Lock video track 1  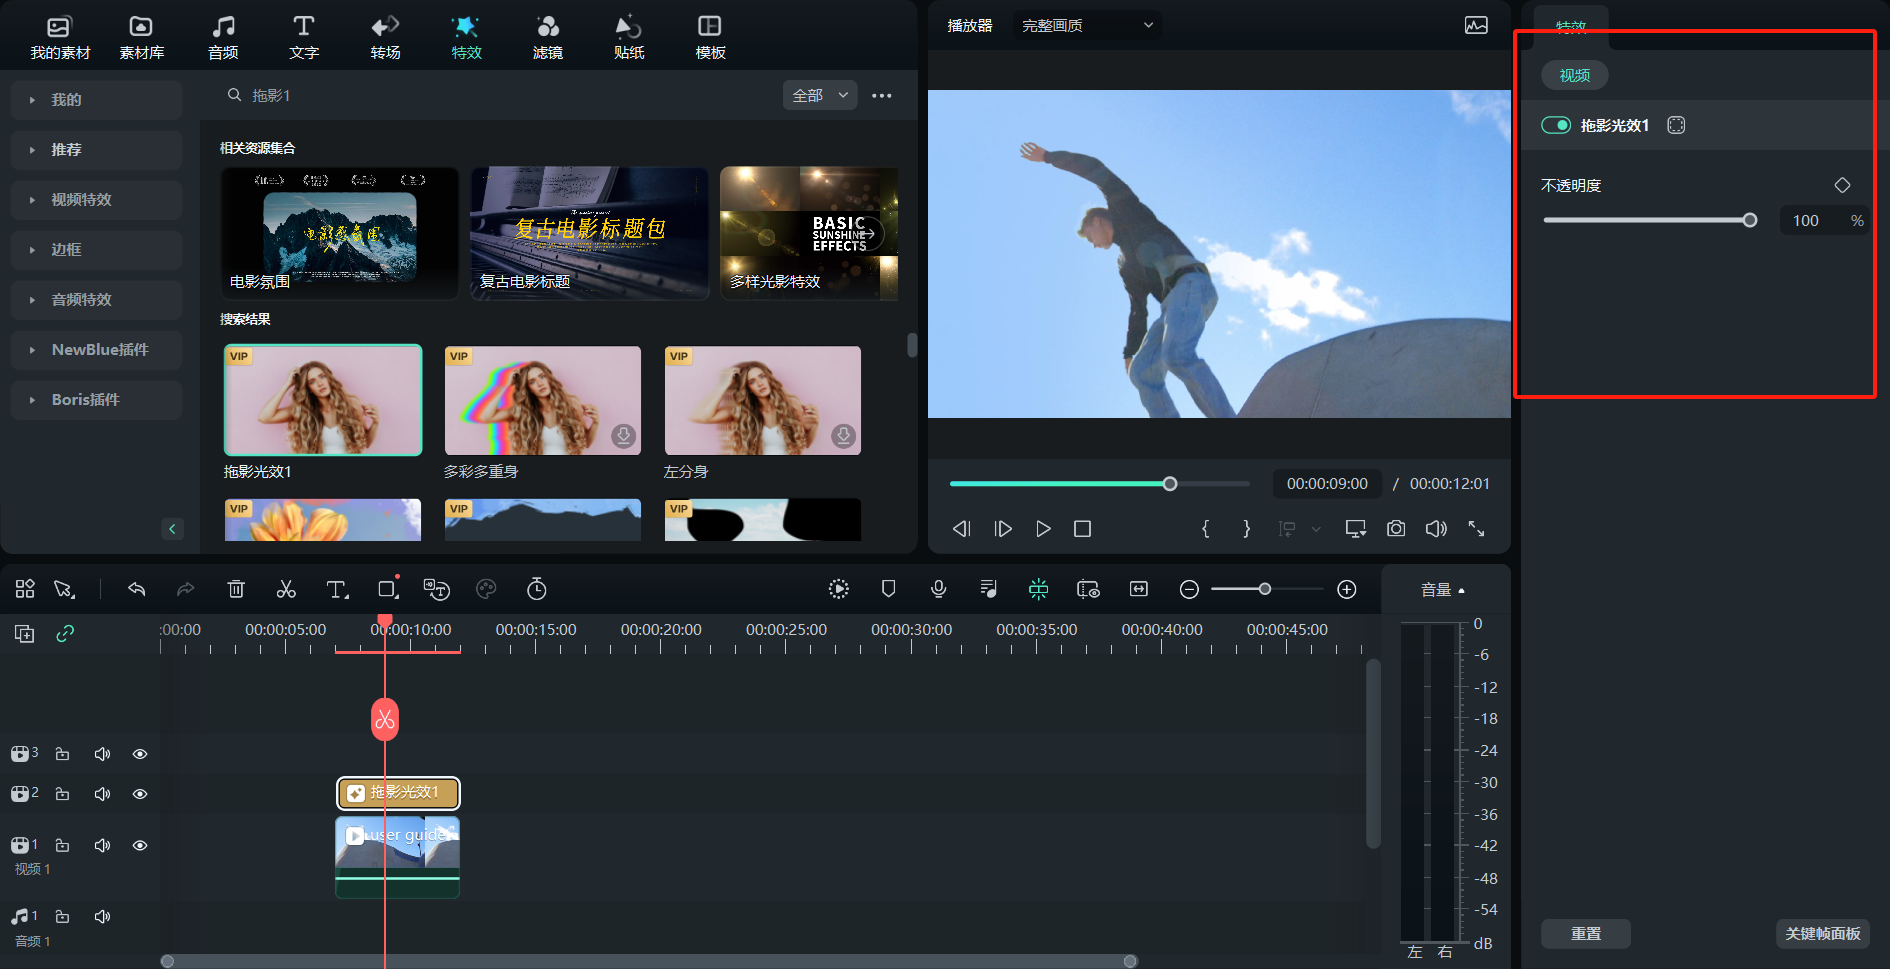click(62, 845)
